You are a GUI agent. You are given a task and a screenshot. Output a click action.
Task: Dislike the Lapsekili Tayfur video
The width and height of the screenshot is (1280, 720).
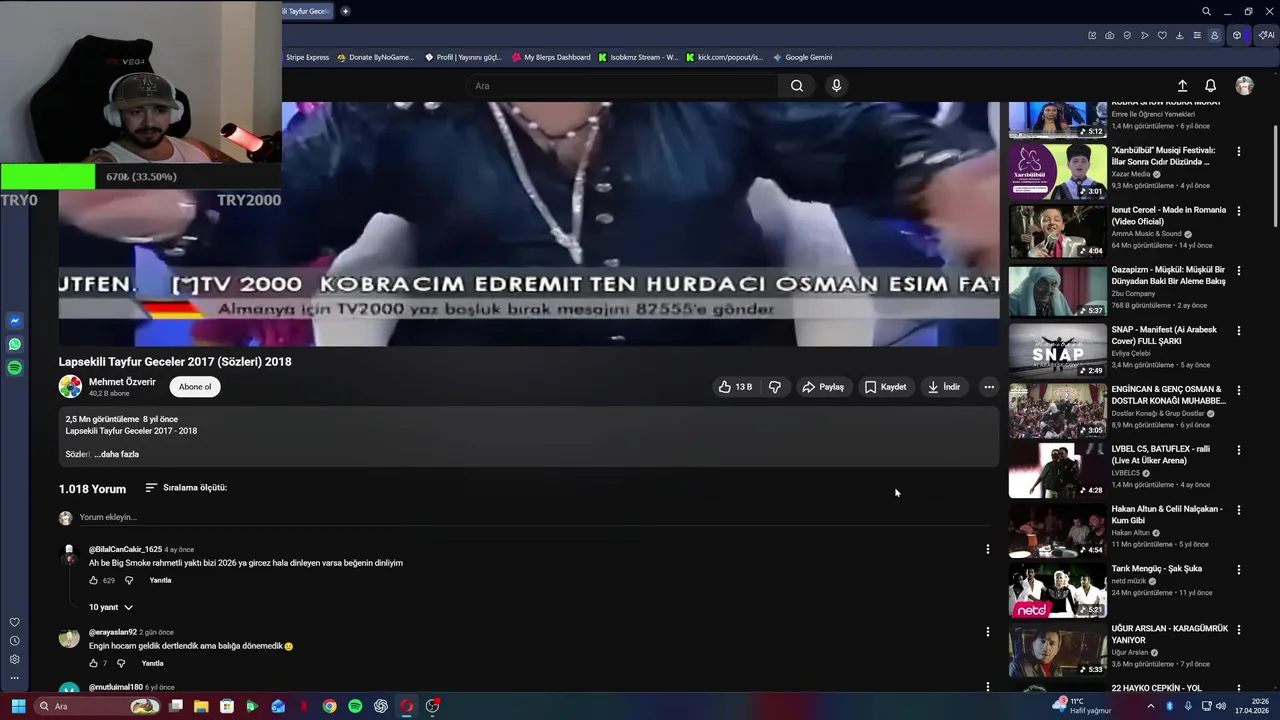[x=775, y=387]
